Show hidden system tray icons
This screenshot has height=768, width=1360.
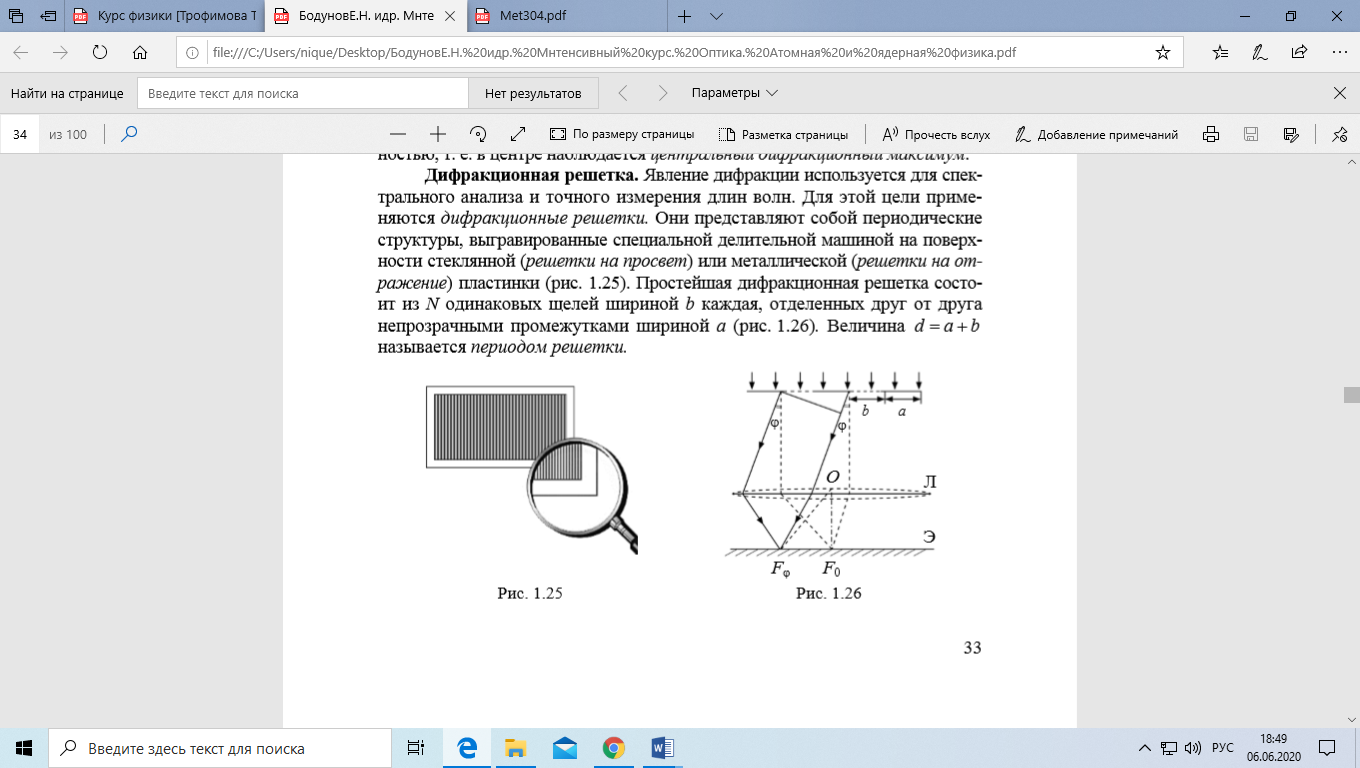point(1145,748)
